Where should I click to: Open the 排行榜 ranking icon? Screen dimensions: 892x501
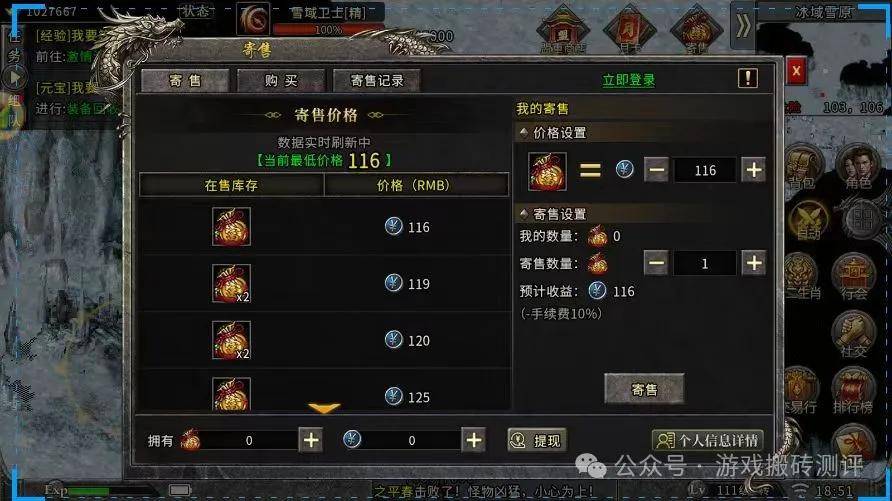pos(853,391)
